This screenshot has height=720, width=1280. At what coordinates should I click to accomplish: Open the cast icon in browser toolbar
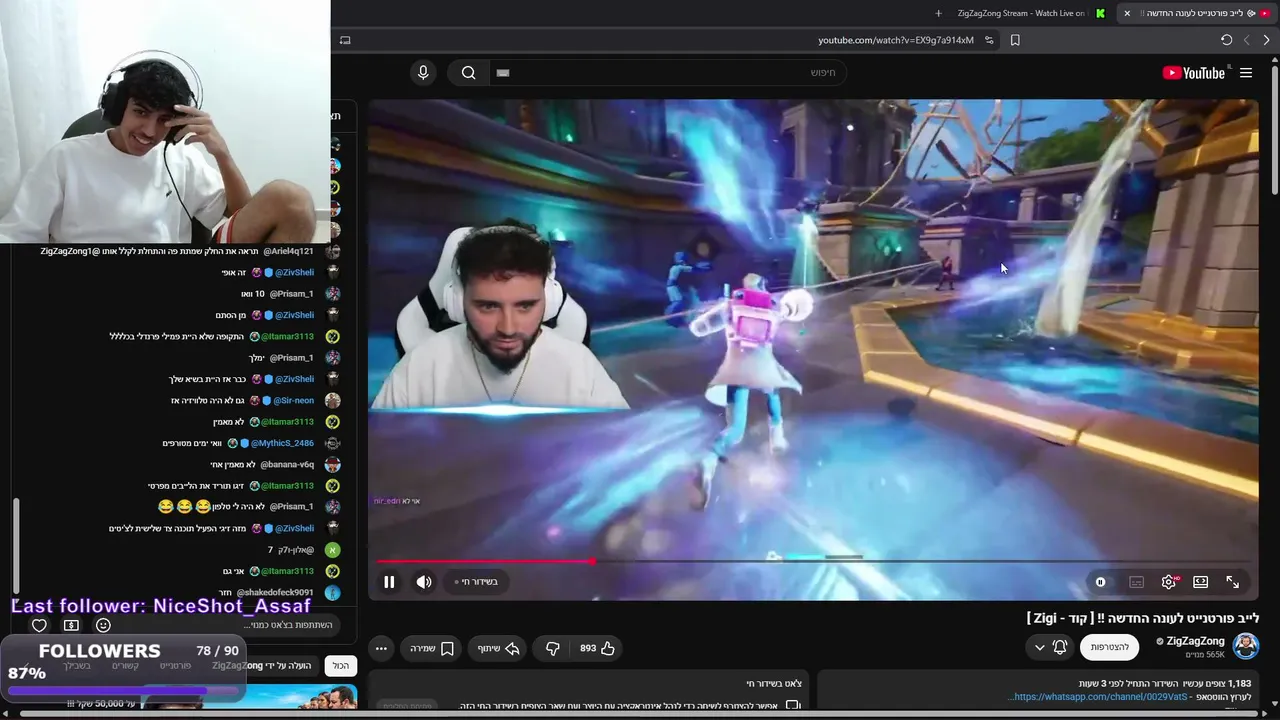(x=345, y=40)
